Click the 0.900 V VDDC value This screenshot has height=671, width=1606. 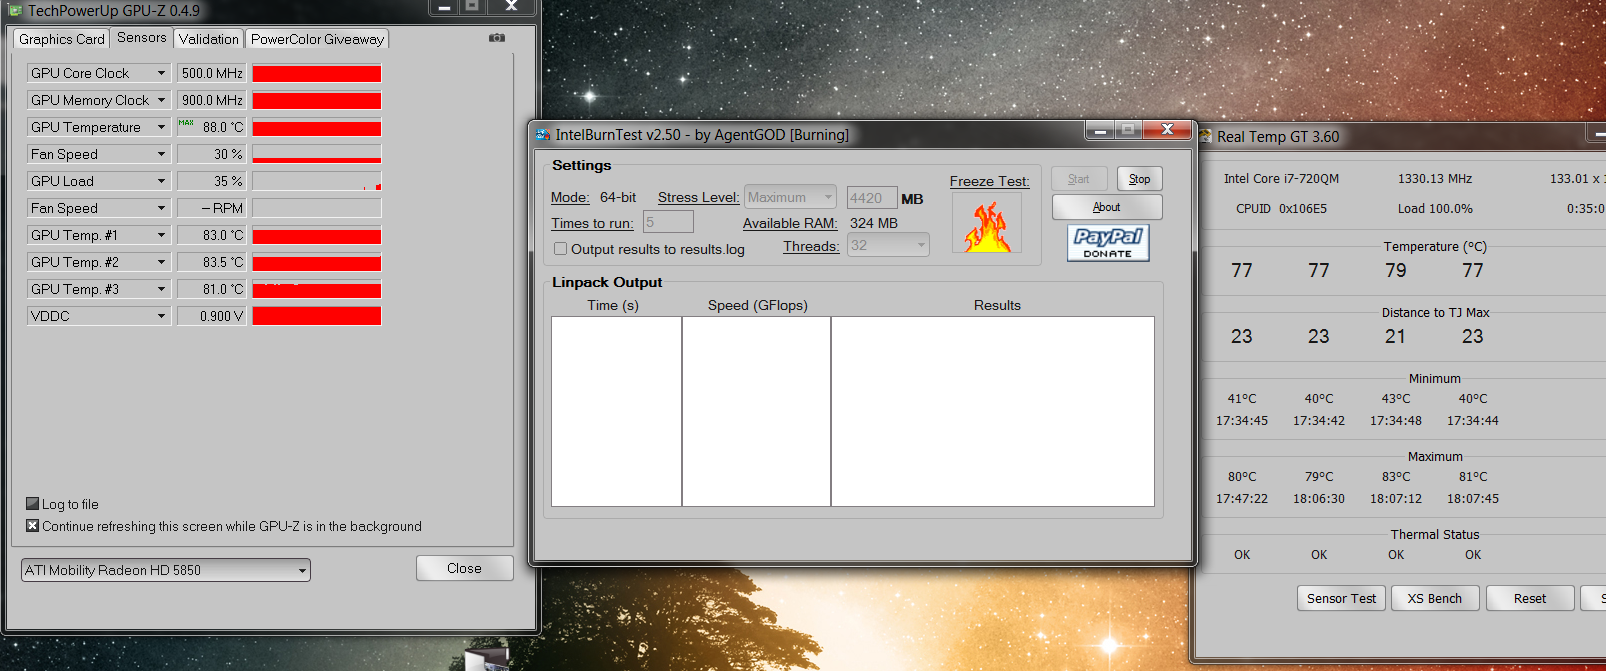[212, 316]
